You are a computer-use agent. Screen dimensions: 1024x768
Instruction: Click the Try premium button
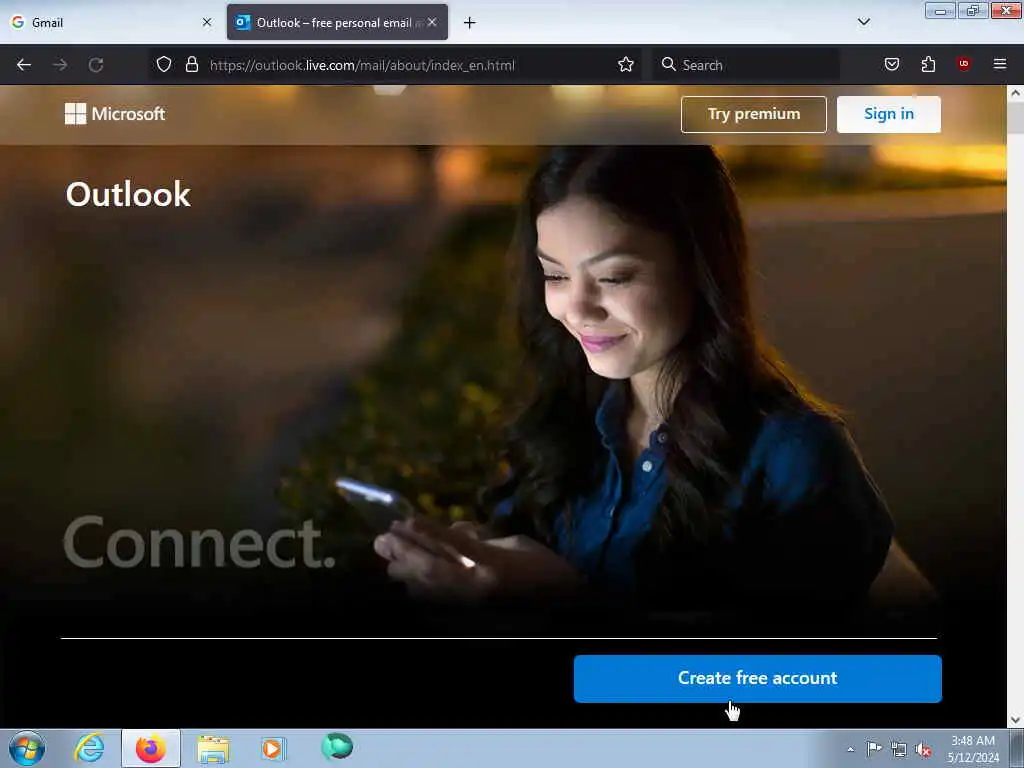754,114
